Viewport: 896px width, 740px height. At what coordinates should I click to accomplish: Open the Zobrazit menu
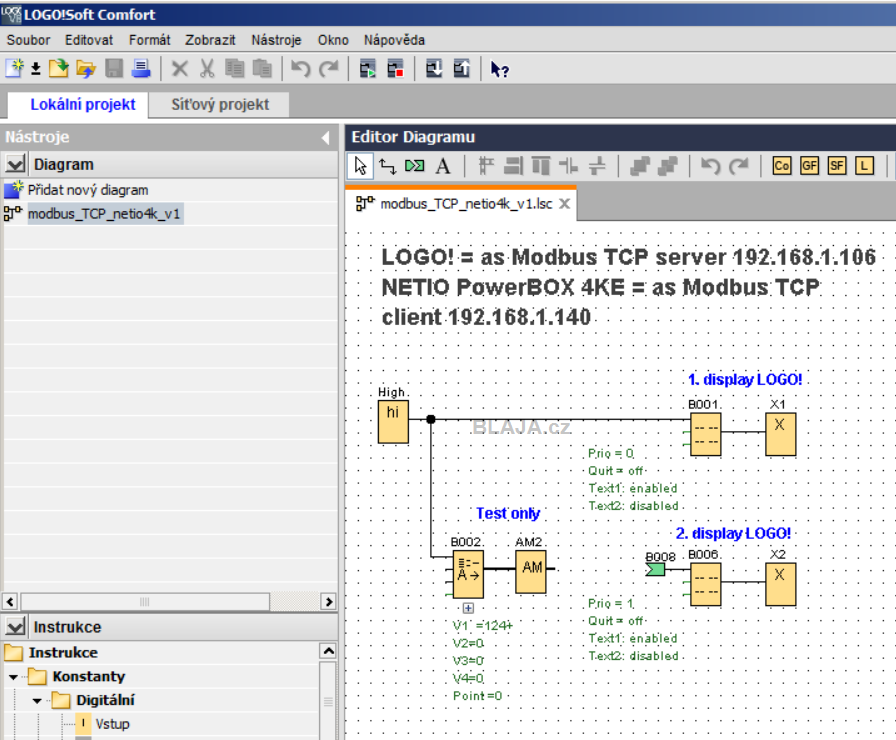[x=210, y=40]
